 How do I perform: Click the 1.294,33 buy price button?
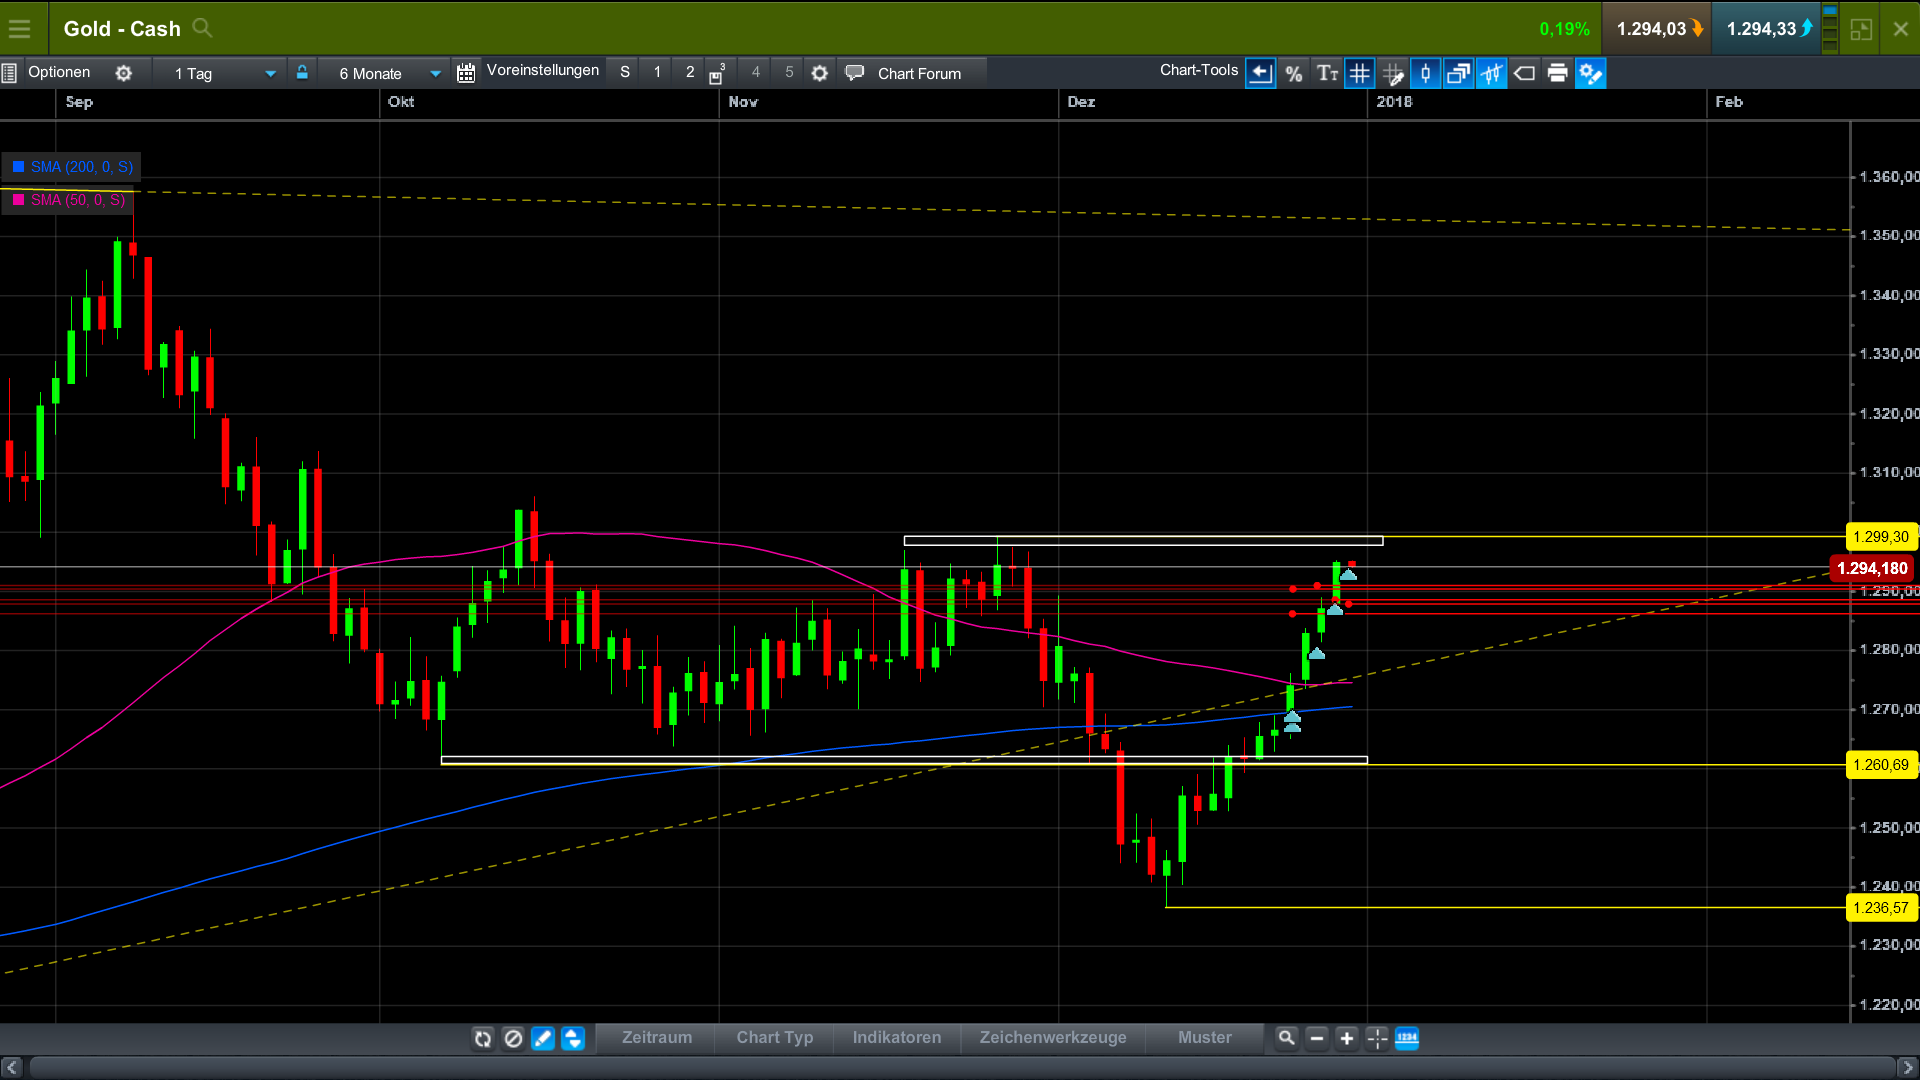pyautogui.click(x=1766, y=28)
